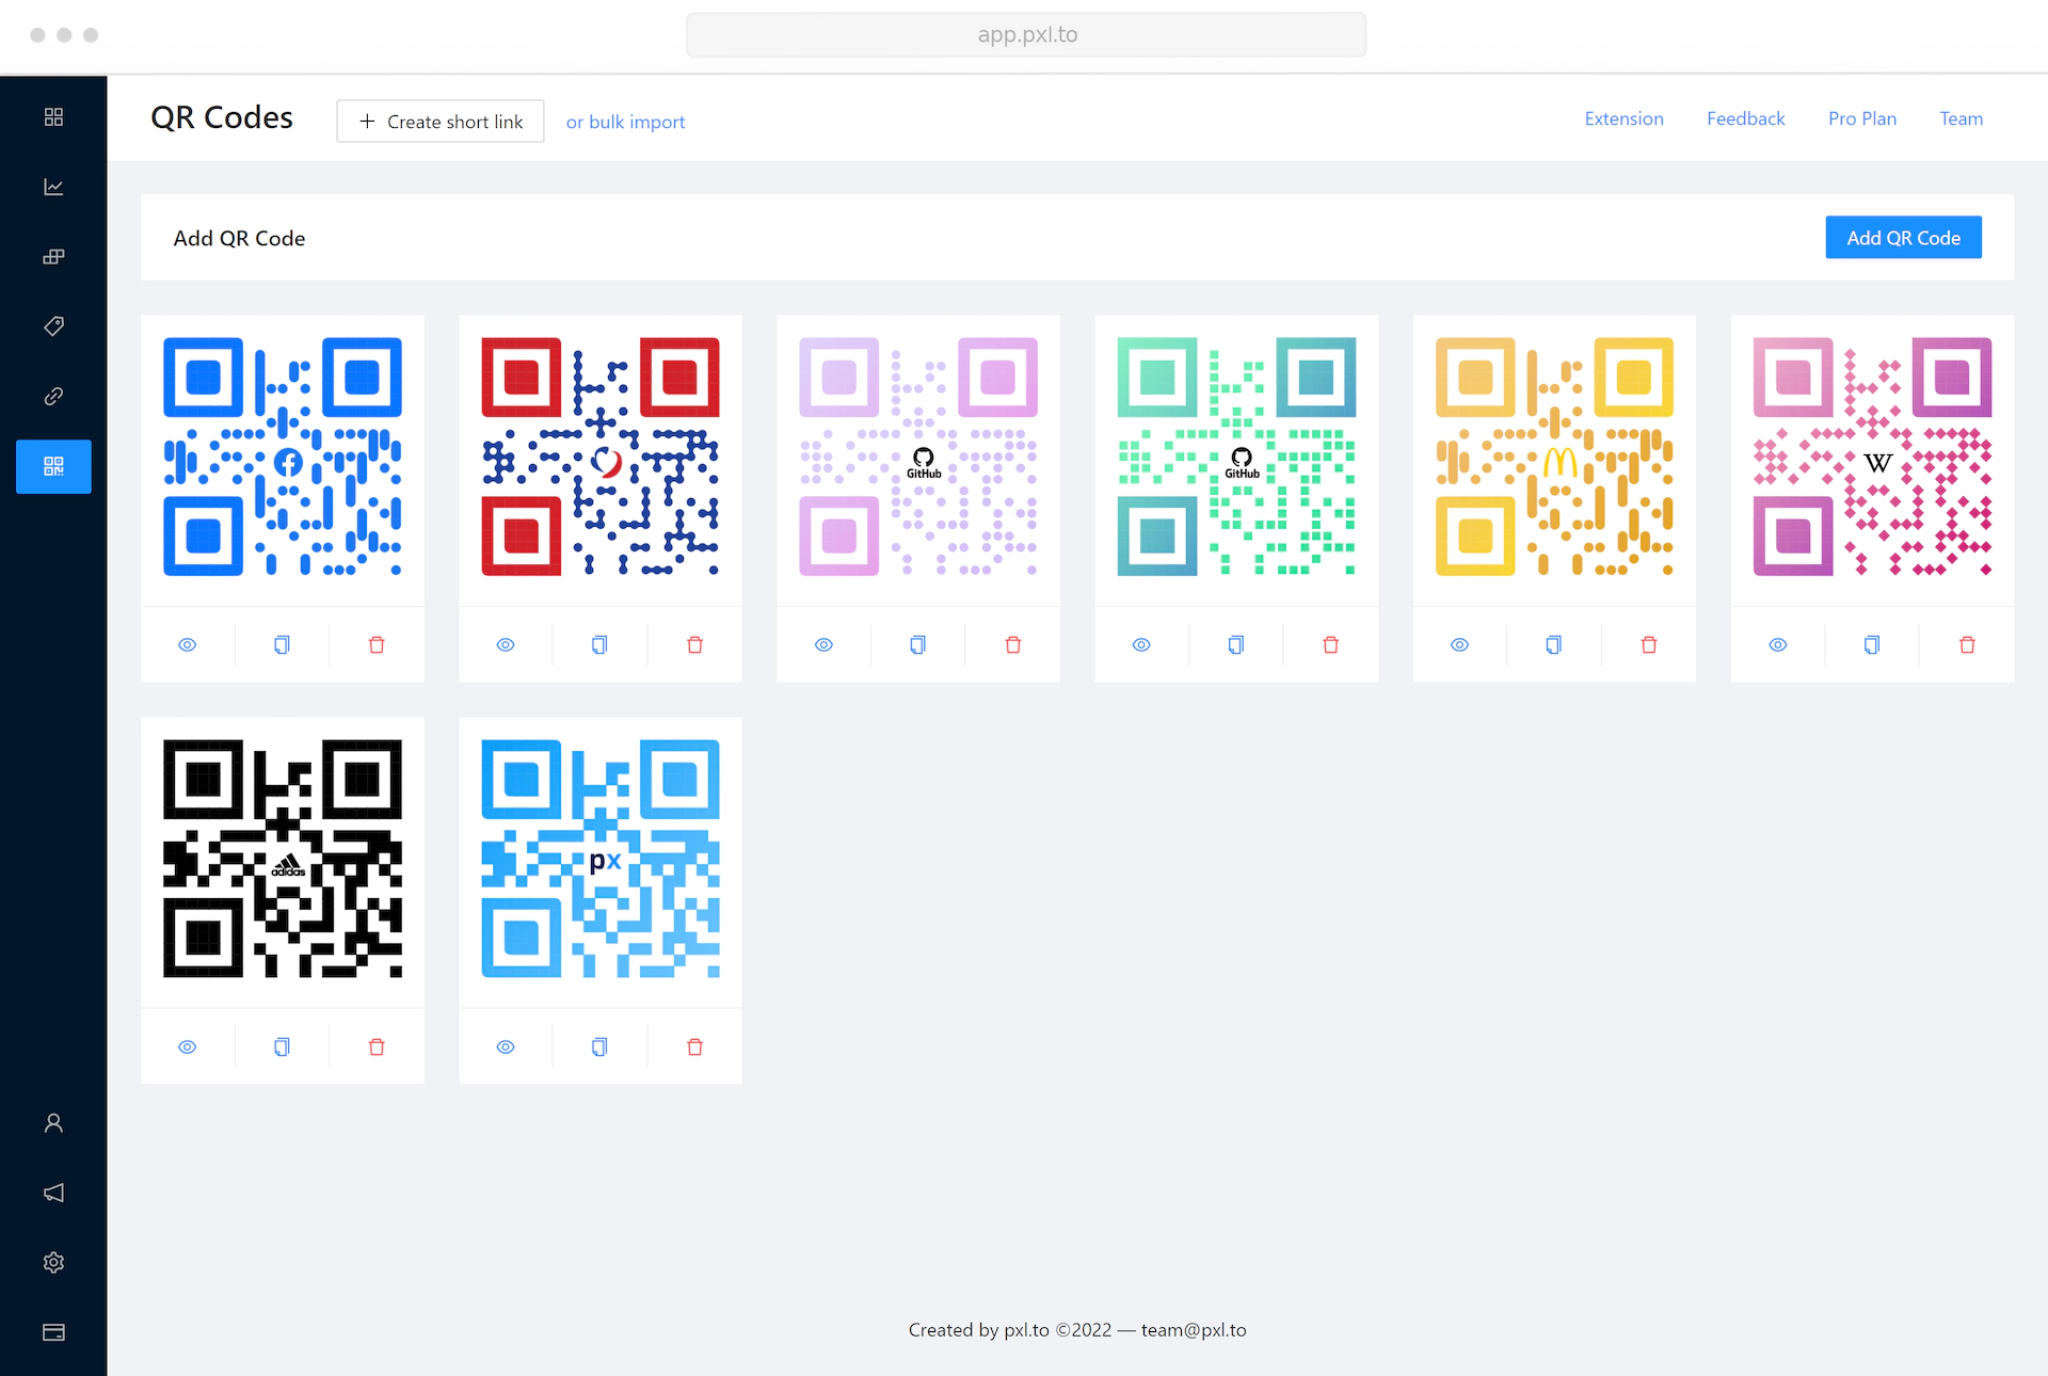Image resolution: width=2048 pixels, height=1376 pixels.
Task: Copy the green GitHub QR code
Action: (x=1236, y=645)
